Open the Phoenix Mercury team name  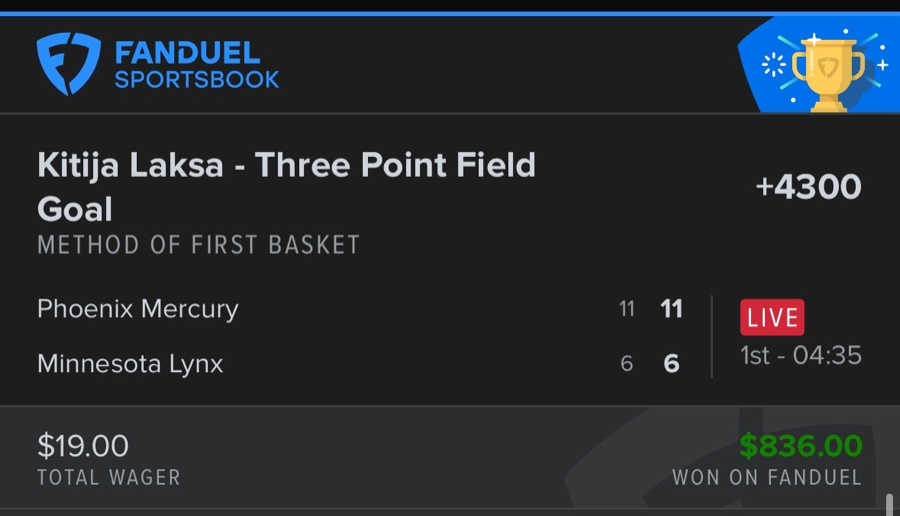(138, 309)
